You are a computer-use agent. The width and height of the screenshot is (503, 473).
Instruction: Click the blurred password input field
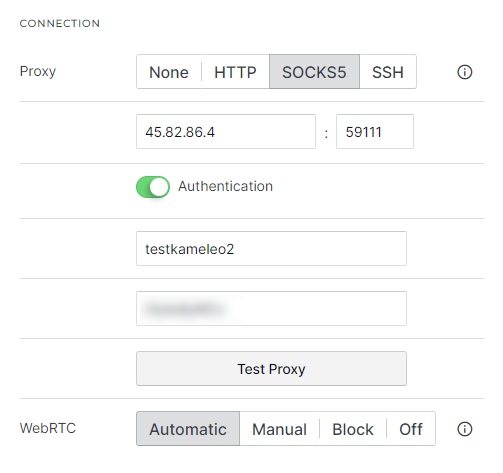click(271, 309)
